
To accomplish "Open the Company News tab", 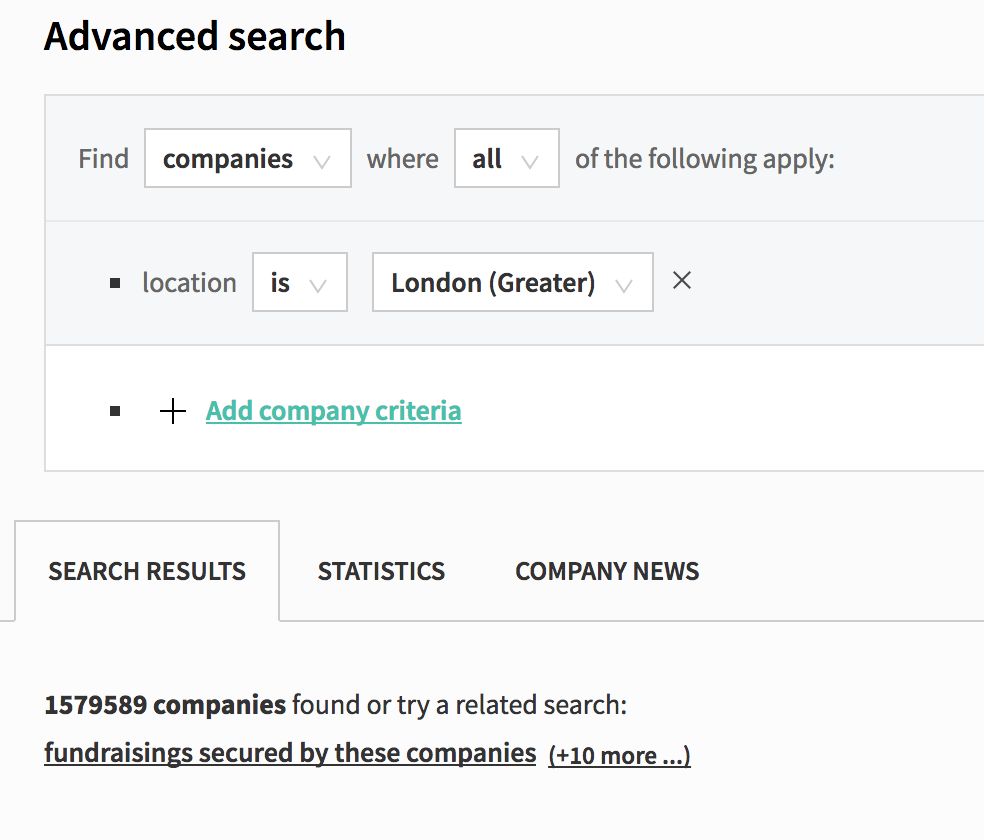I will pyautogui.click(x=607, y=572).
